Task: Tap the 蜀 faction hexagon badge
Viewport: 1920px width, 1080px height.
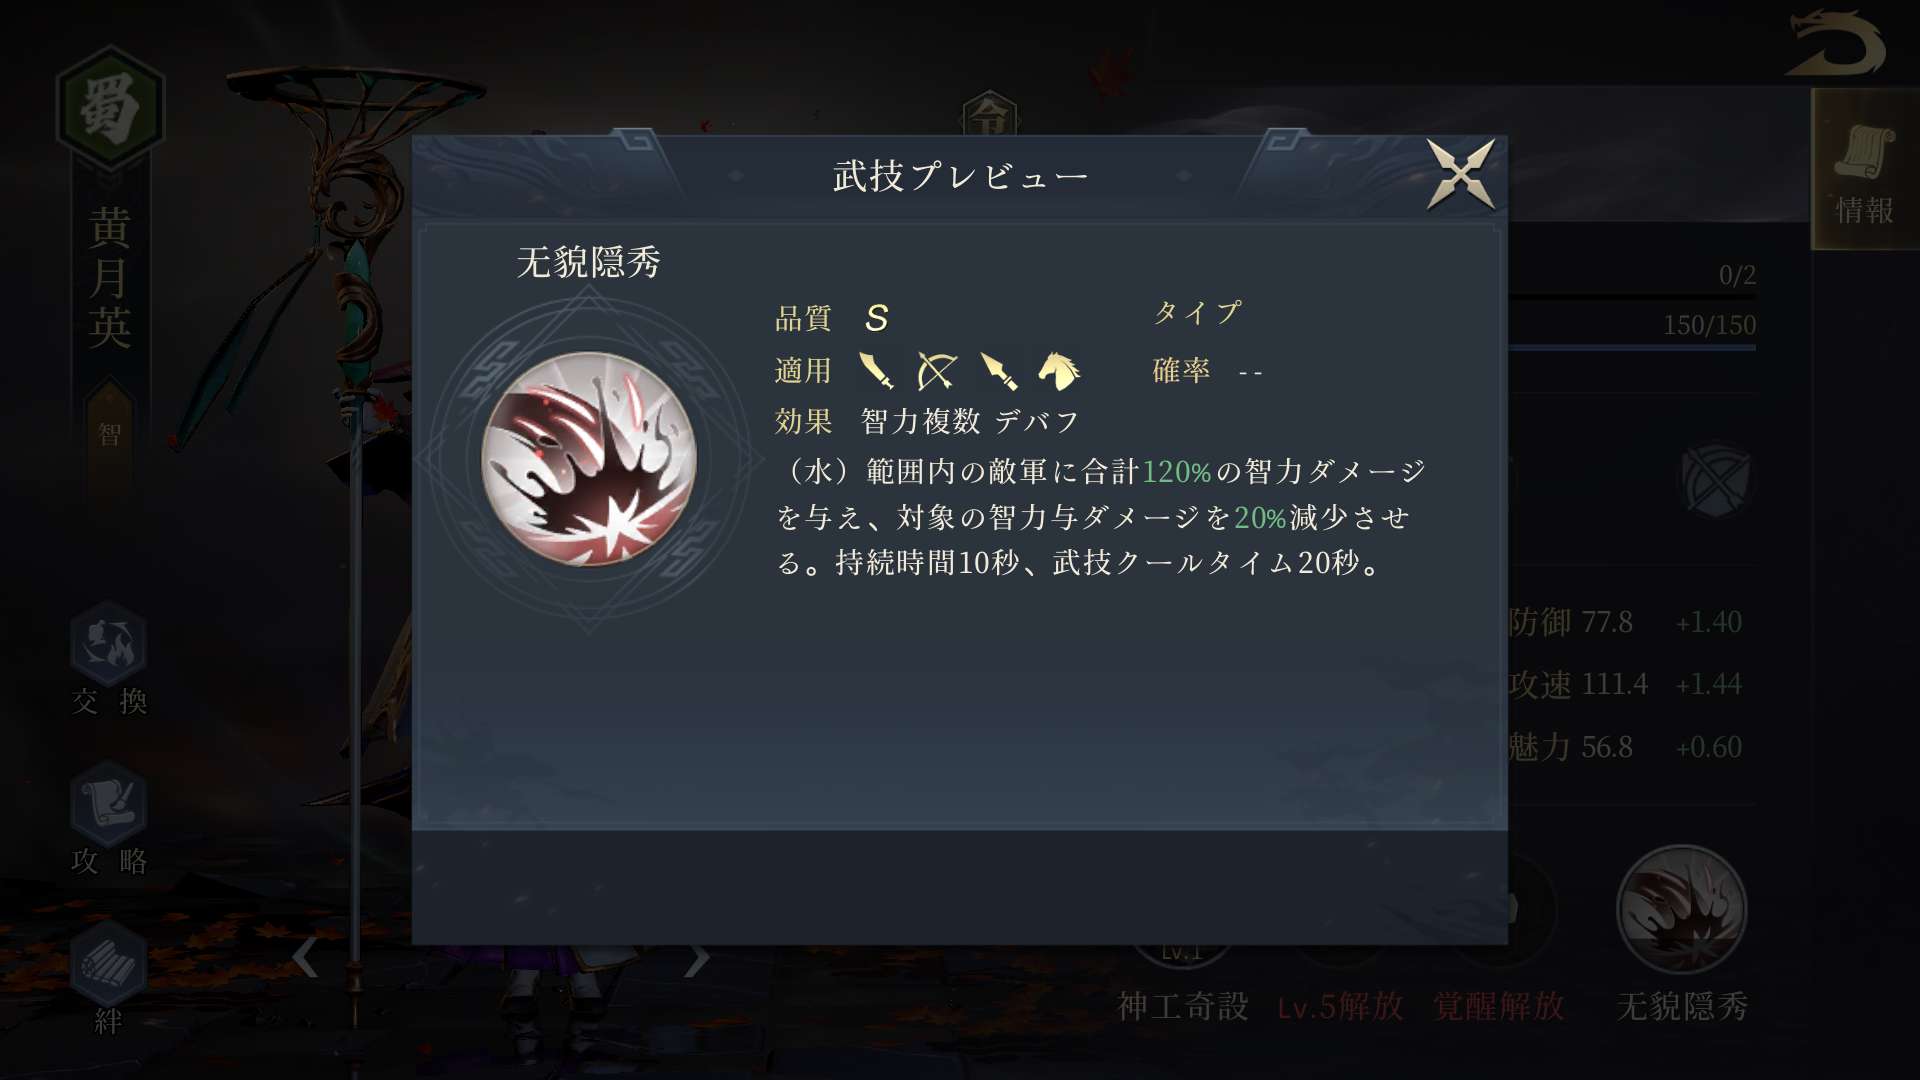Action: pos(109,108)
